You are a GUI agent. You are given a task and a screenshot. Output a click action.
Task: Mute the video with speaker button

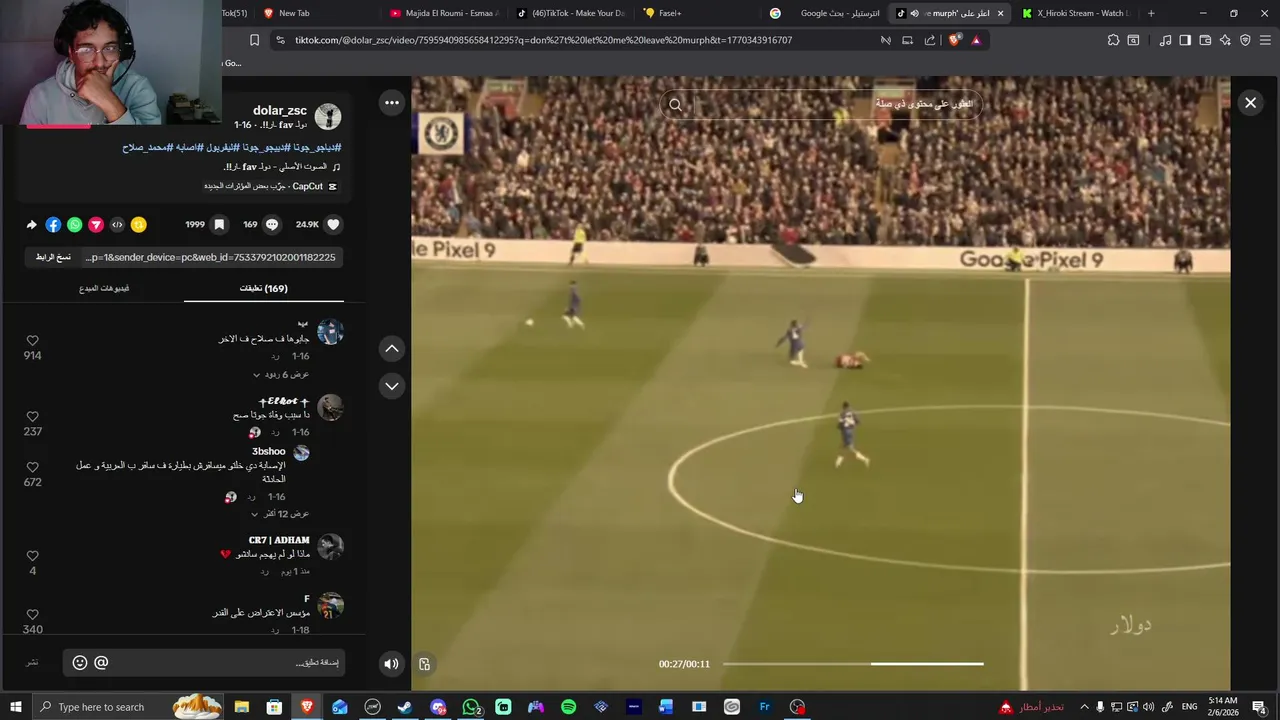(x=392, y=663)
